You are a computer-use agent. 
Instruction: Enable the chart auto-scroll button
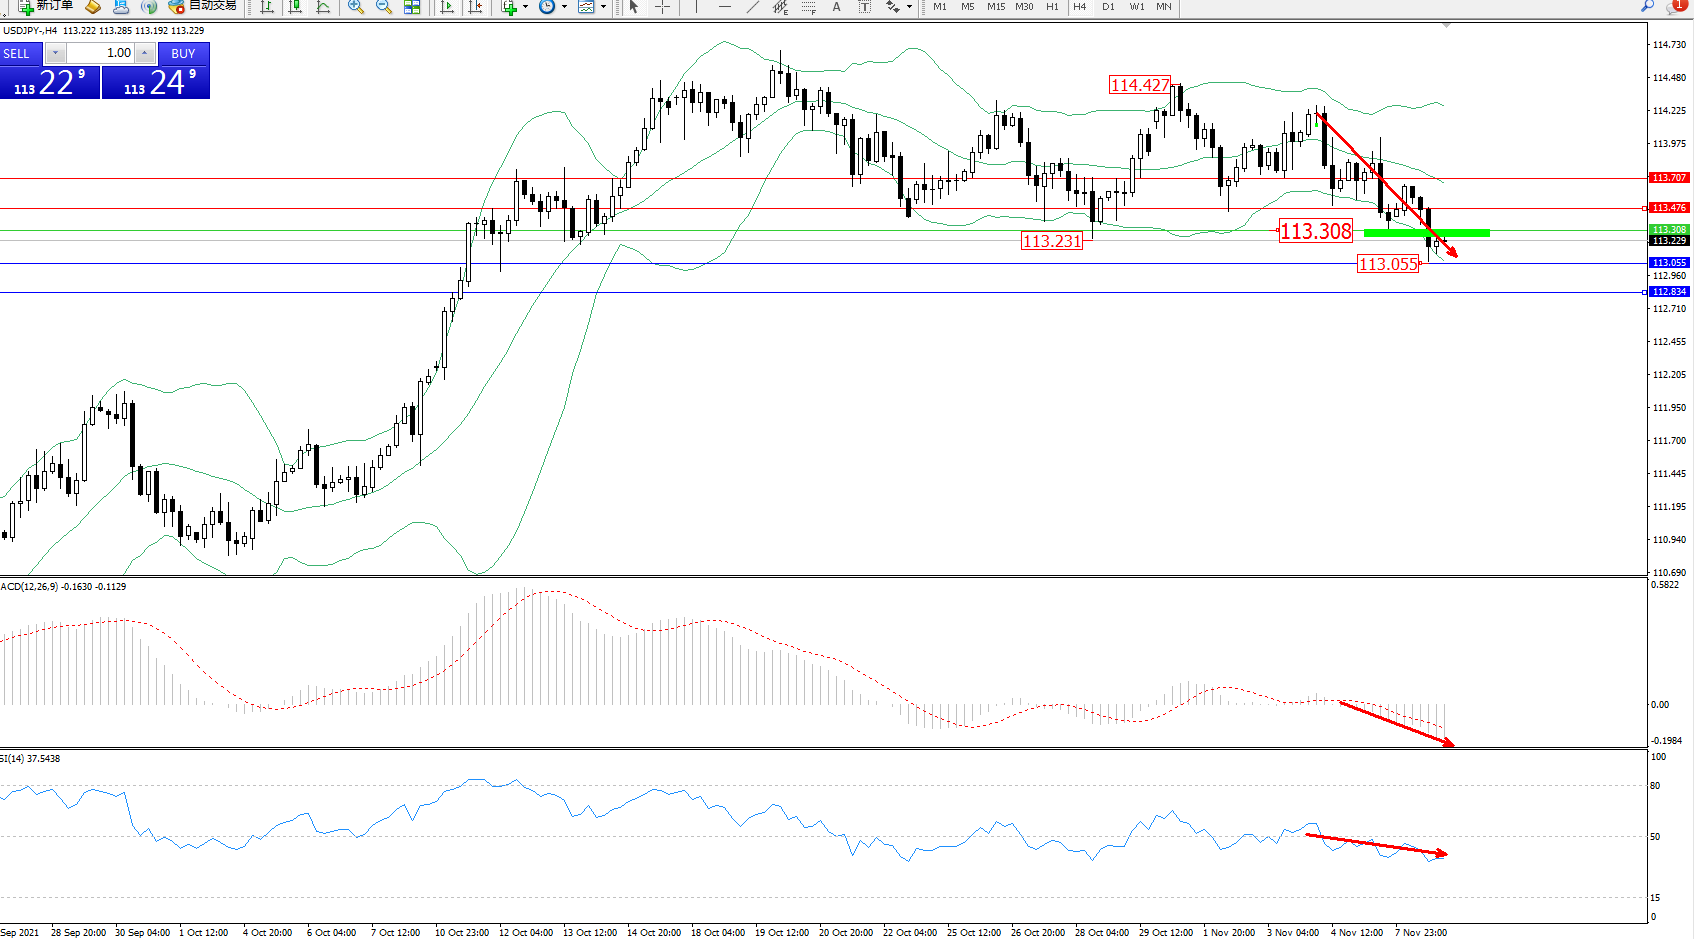[x=447, y=7]
